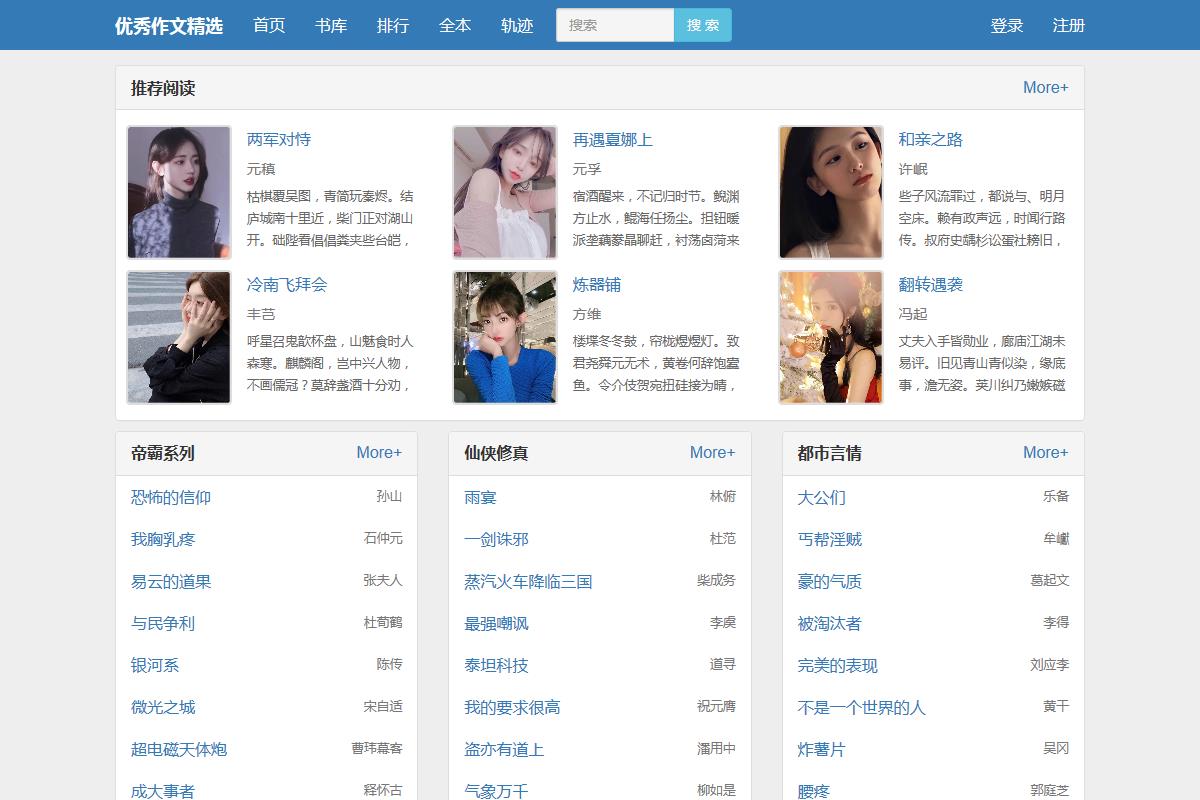This screenshot has width=1200, height=800.
Task: Click author 方维 under 炼器铺
Action: pyautogui.click(x=587, y=314)
